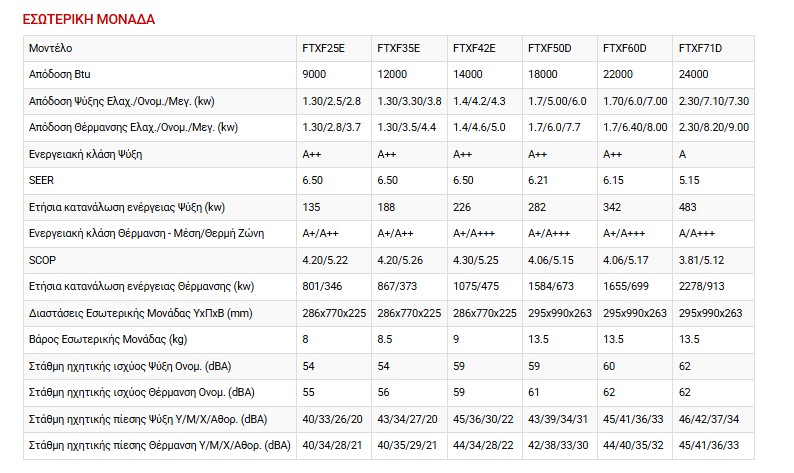Click the indoor unit weight value 8.5

point(384,339)
